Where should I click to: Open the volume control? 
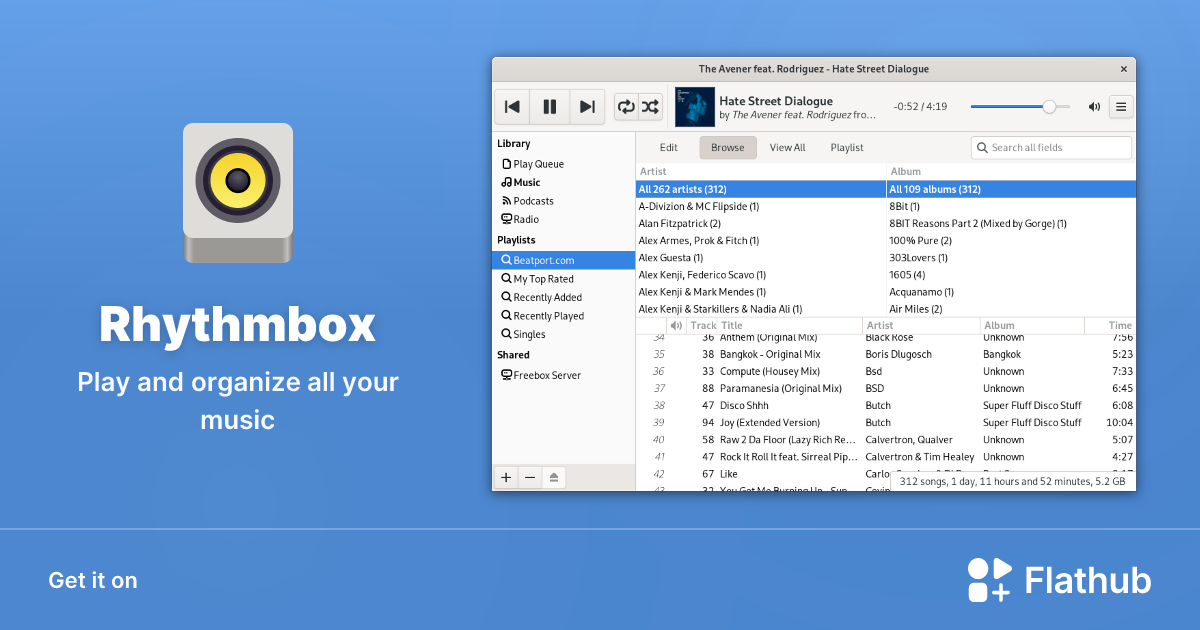(1093, 106)
